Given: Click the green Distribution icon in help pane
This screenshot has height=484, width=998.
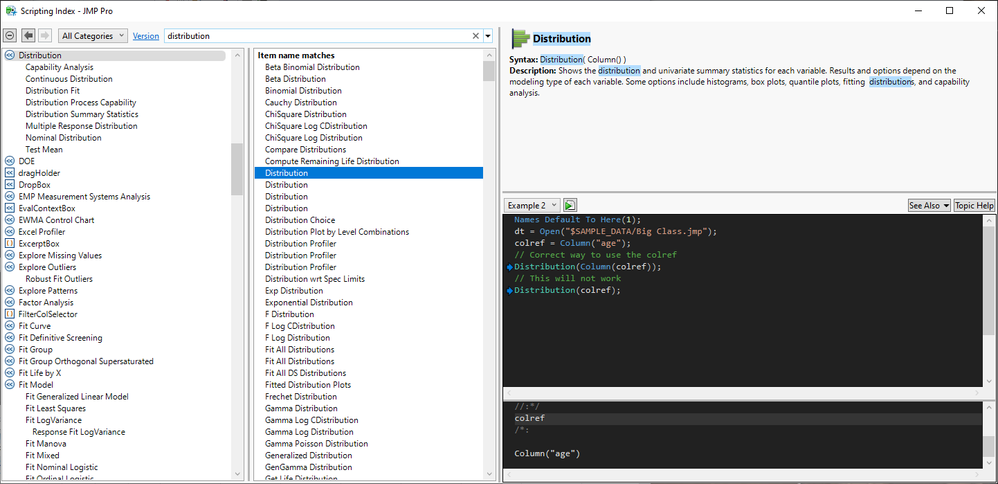Looking at the screenshot, I should pyautogui.click(x=519, y=39).
